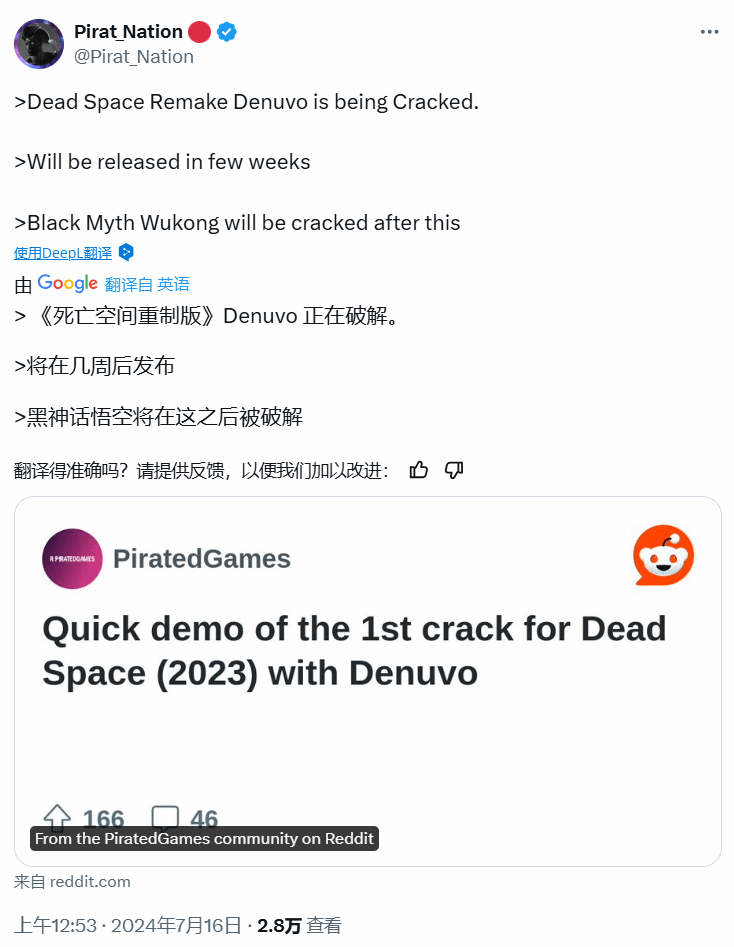The image size is (734, 947).
Task: Open the Dead Space crack demo post title
Action: point(354,650)
